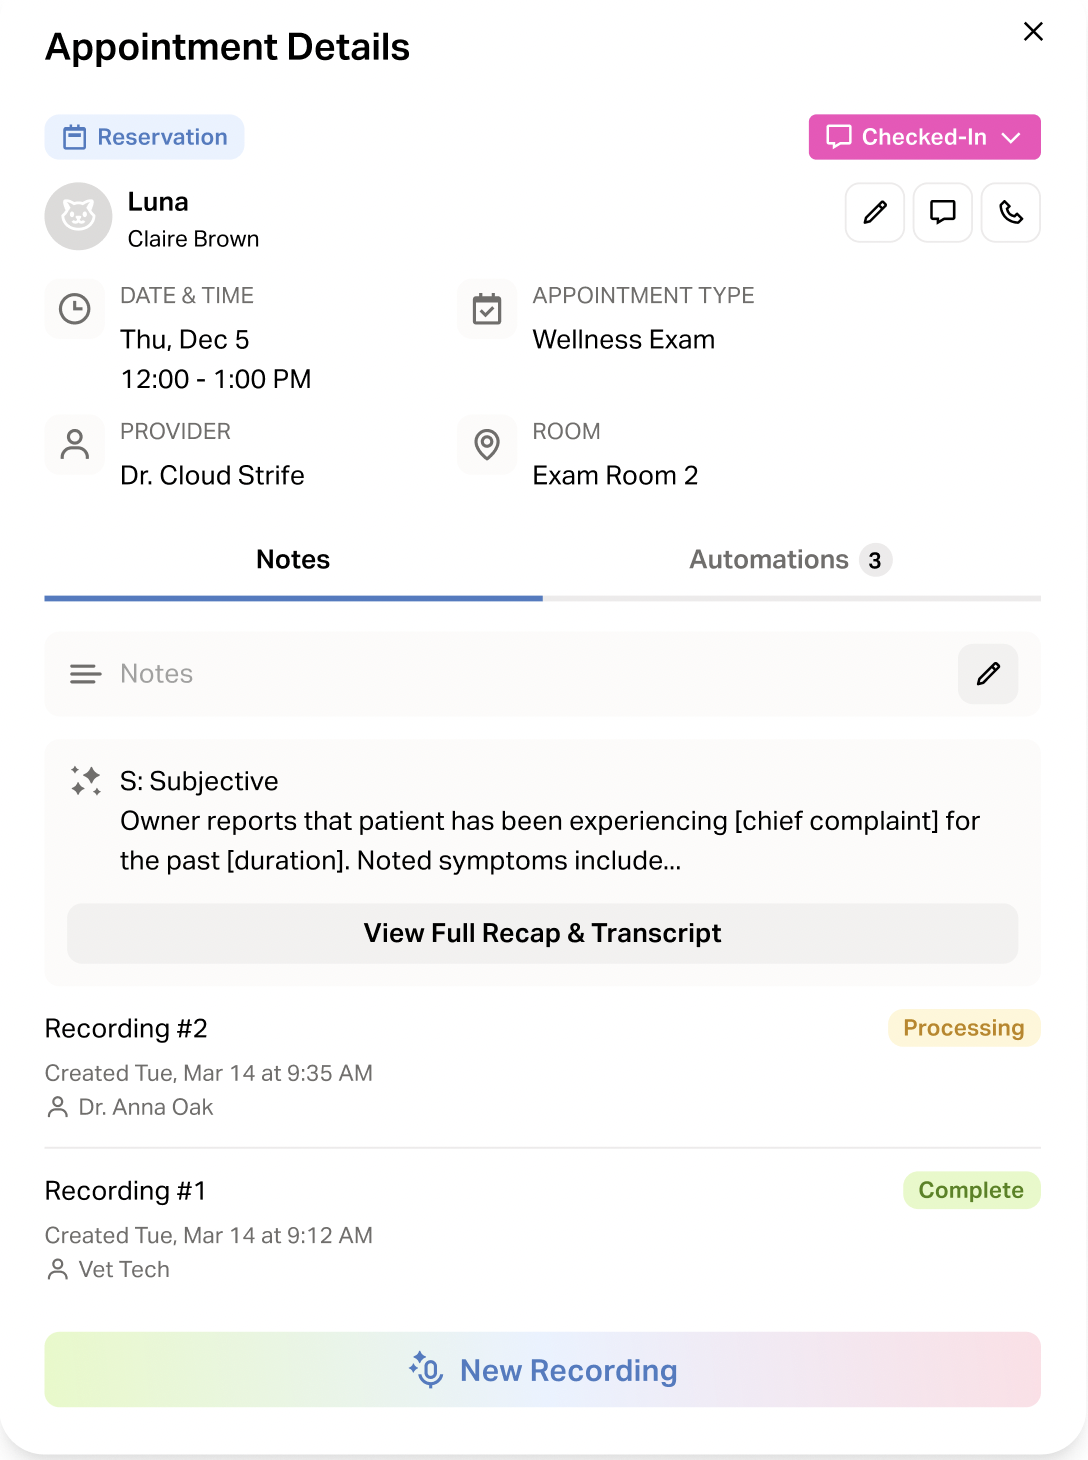The image size is (1088, 1460).
Task: Click the clock icon beside Date & Time
Action: [x=75, y=309]
